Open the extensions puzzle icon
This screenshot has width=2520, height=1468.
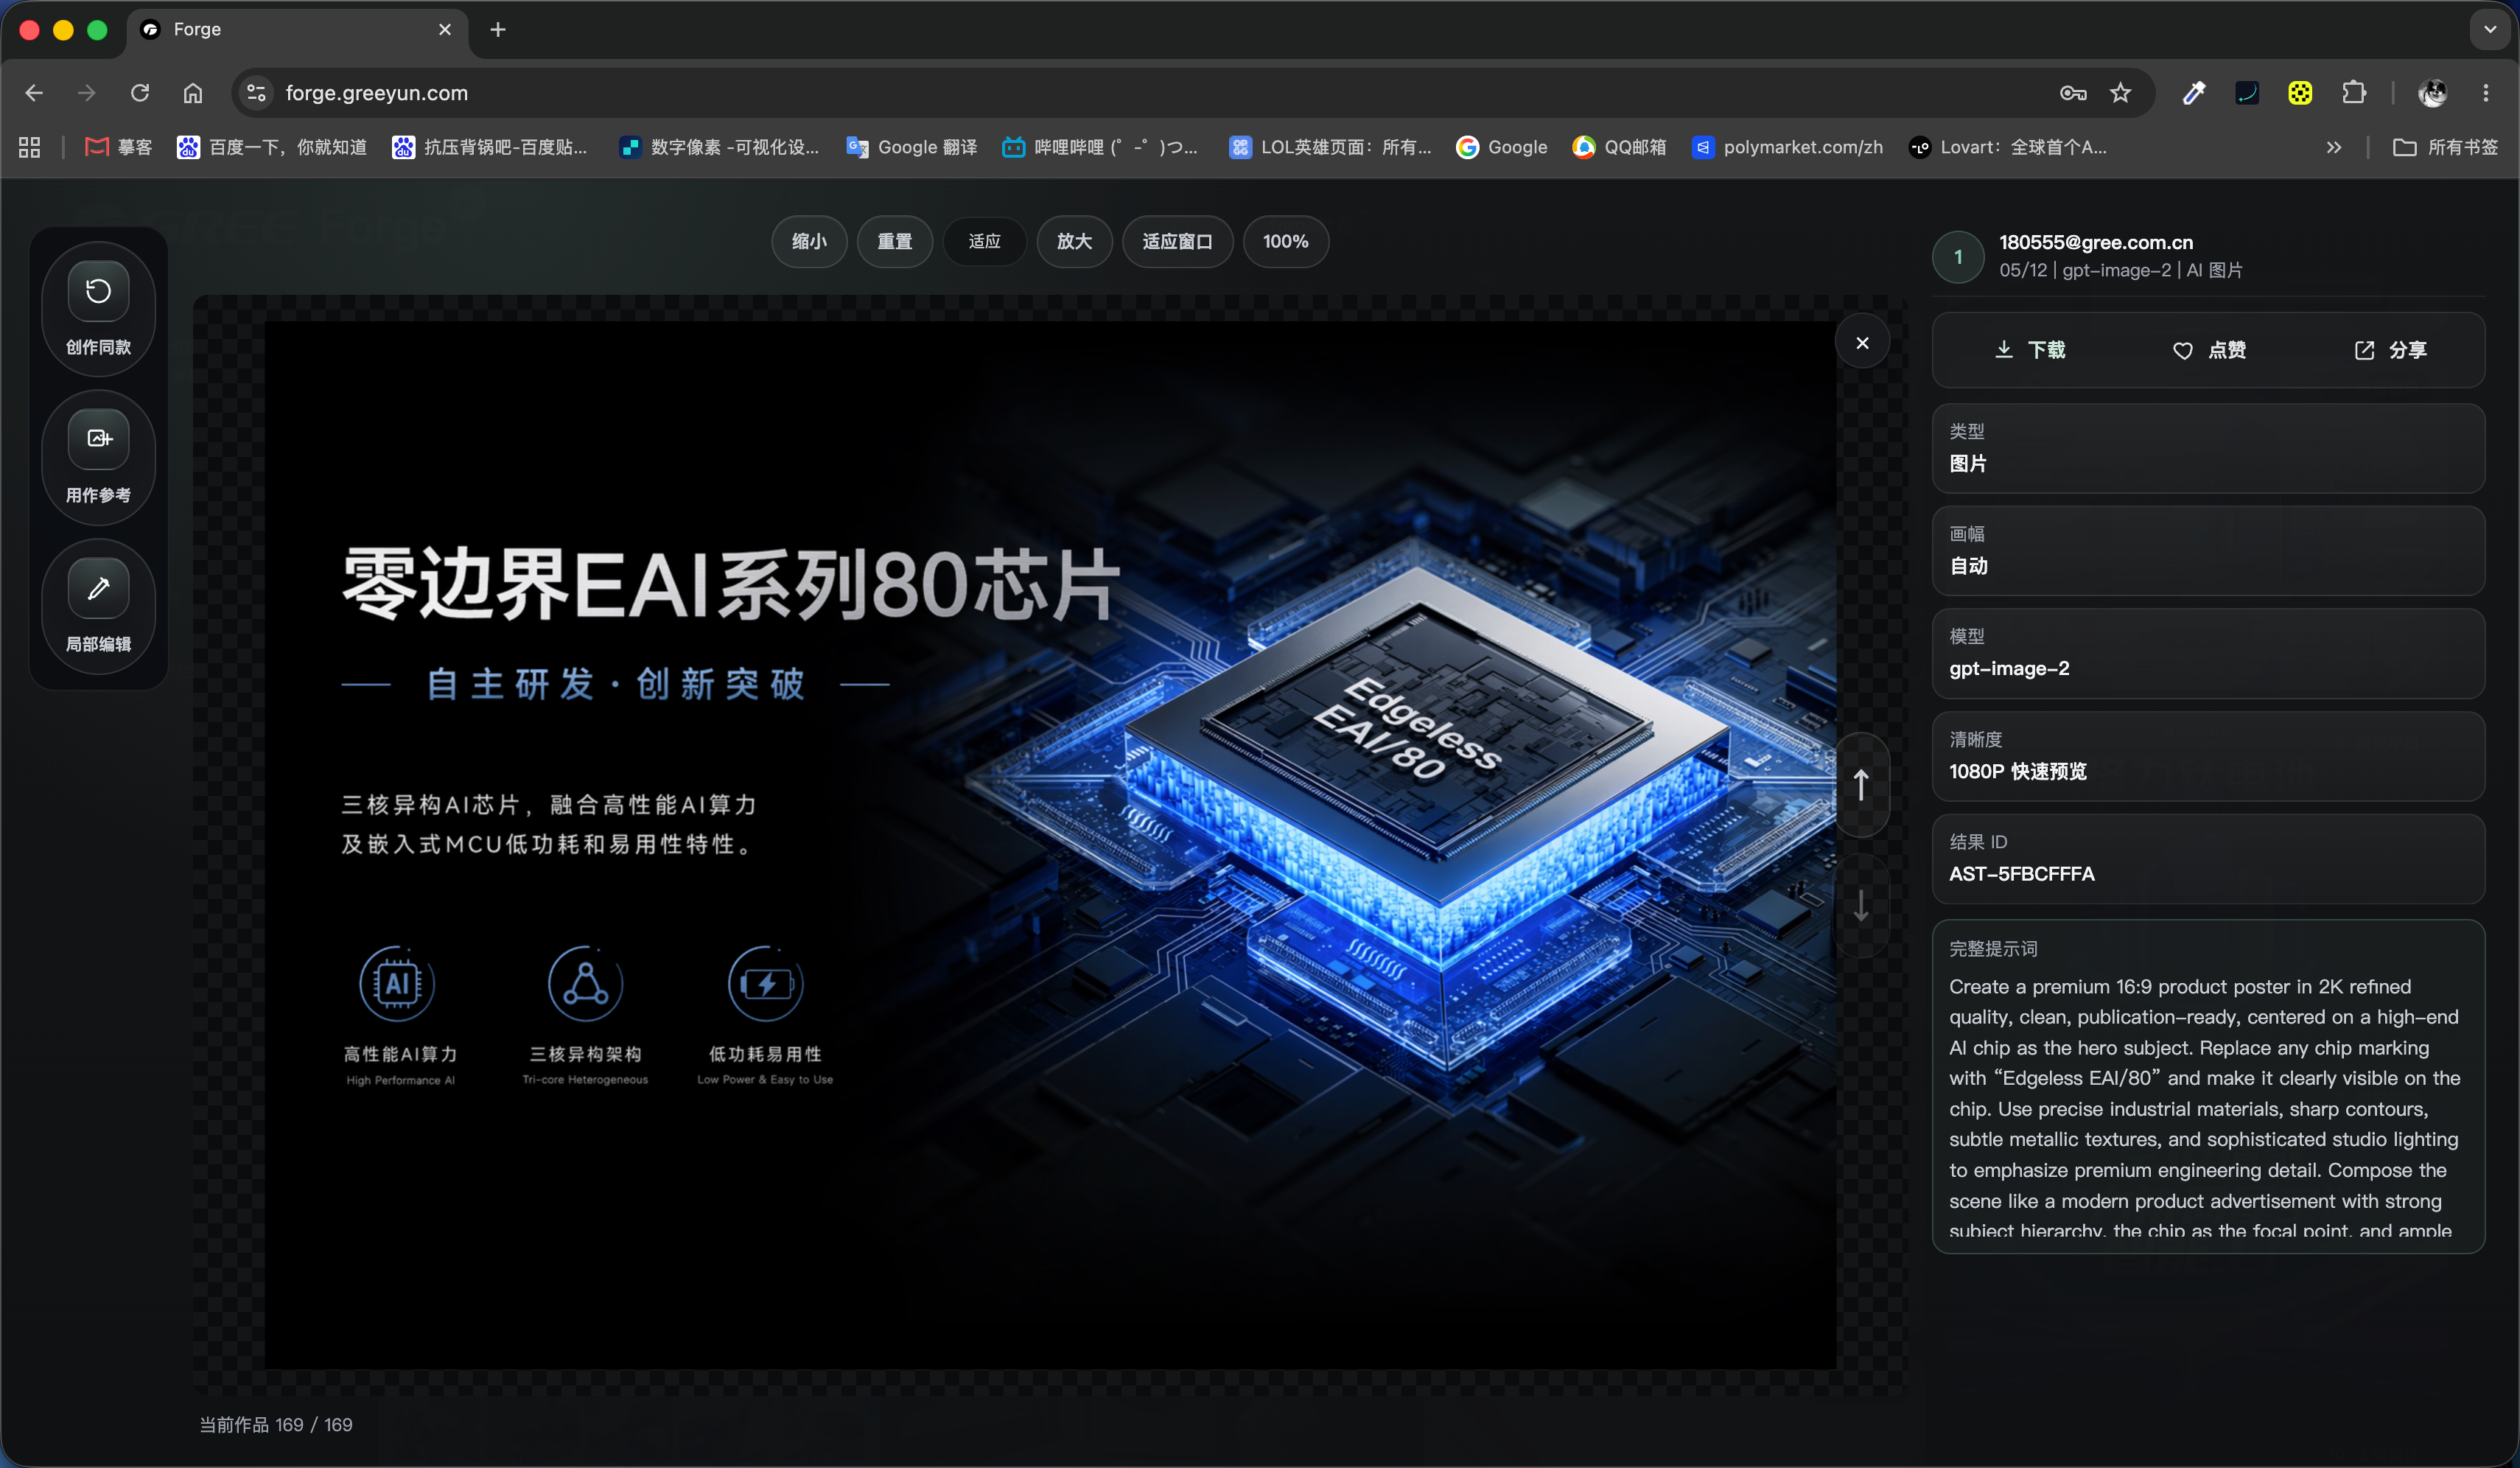pos(2354,93)
